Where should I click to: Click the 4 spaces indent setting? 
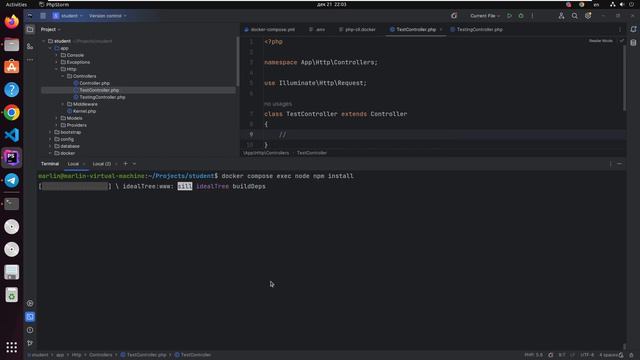pos(608,355)
